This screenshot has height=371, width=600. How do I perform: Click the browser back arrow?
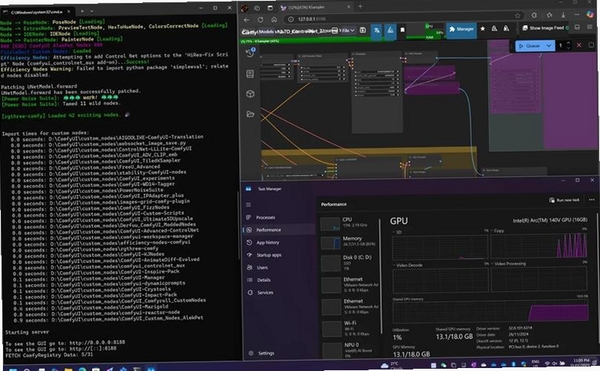(247, 20)
